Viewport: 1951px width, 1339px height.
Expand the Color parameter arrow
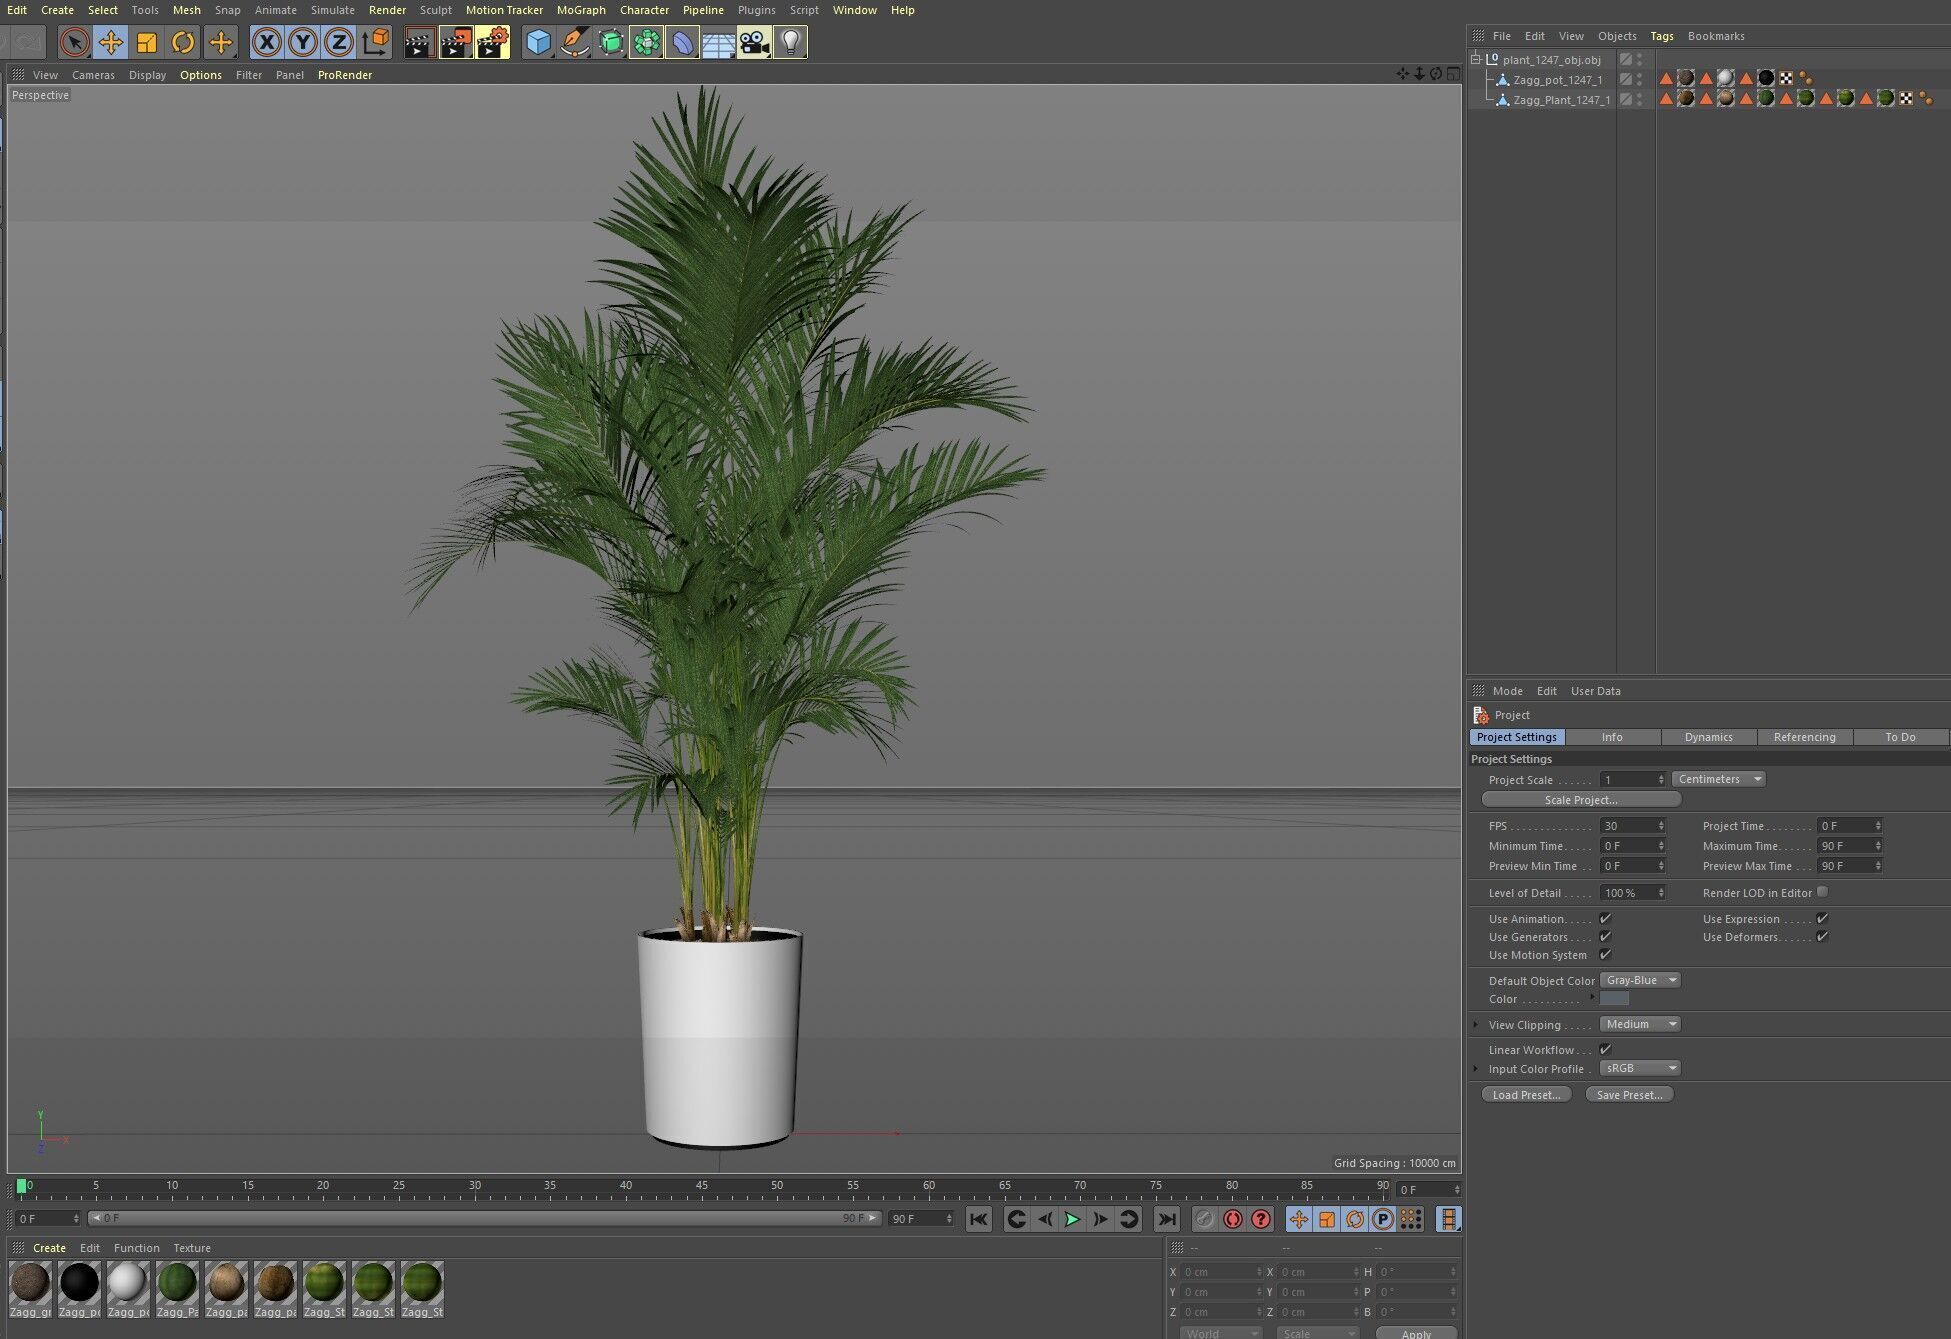point(1593,998)
